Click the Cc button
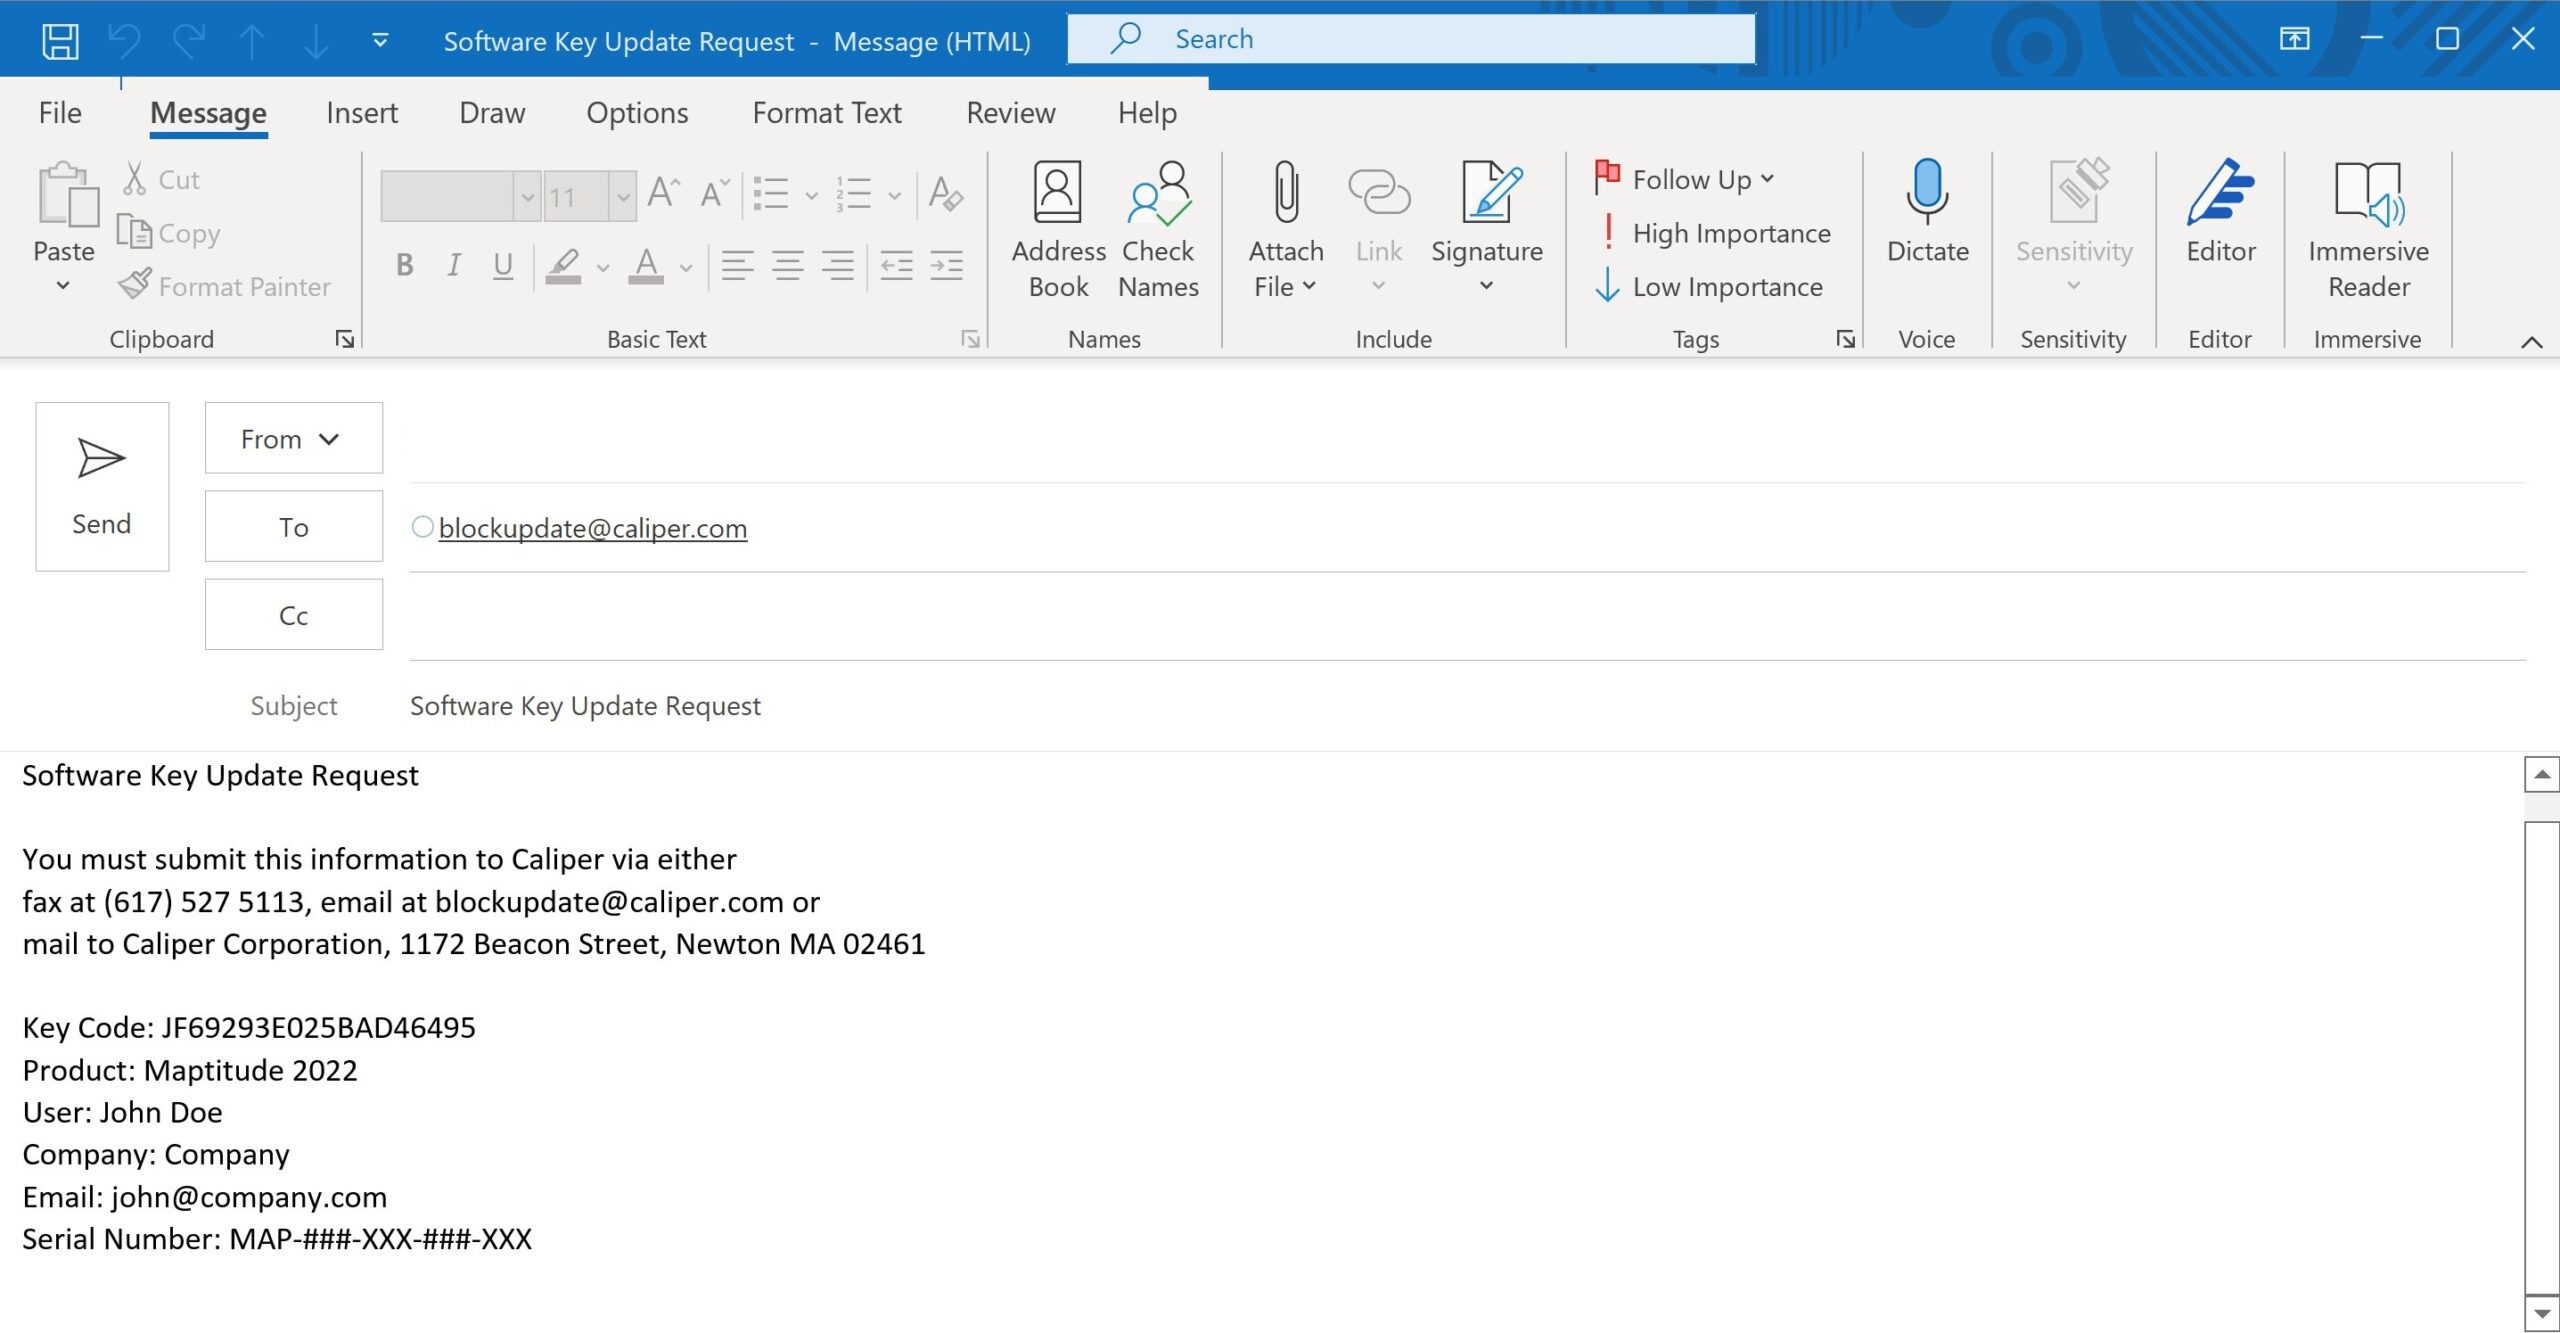Viewport: 2560px width, 1333px height. coord(293,615)
